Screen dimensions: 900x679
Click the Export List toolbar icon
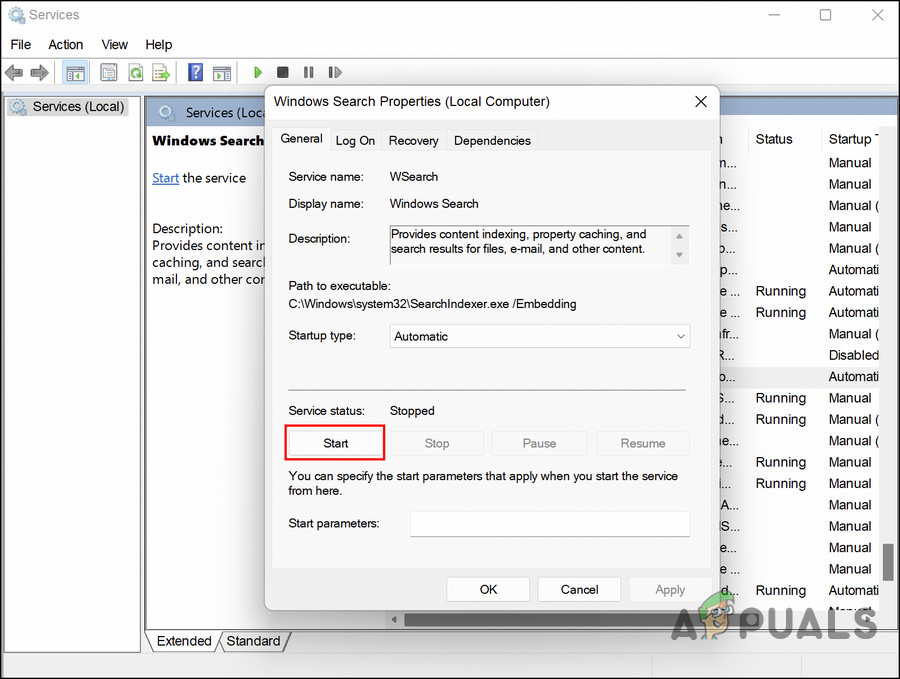coord(161,72)
